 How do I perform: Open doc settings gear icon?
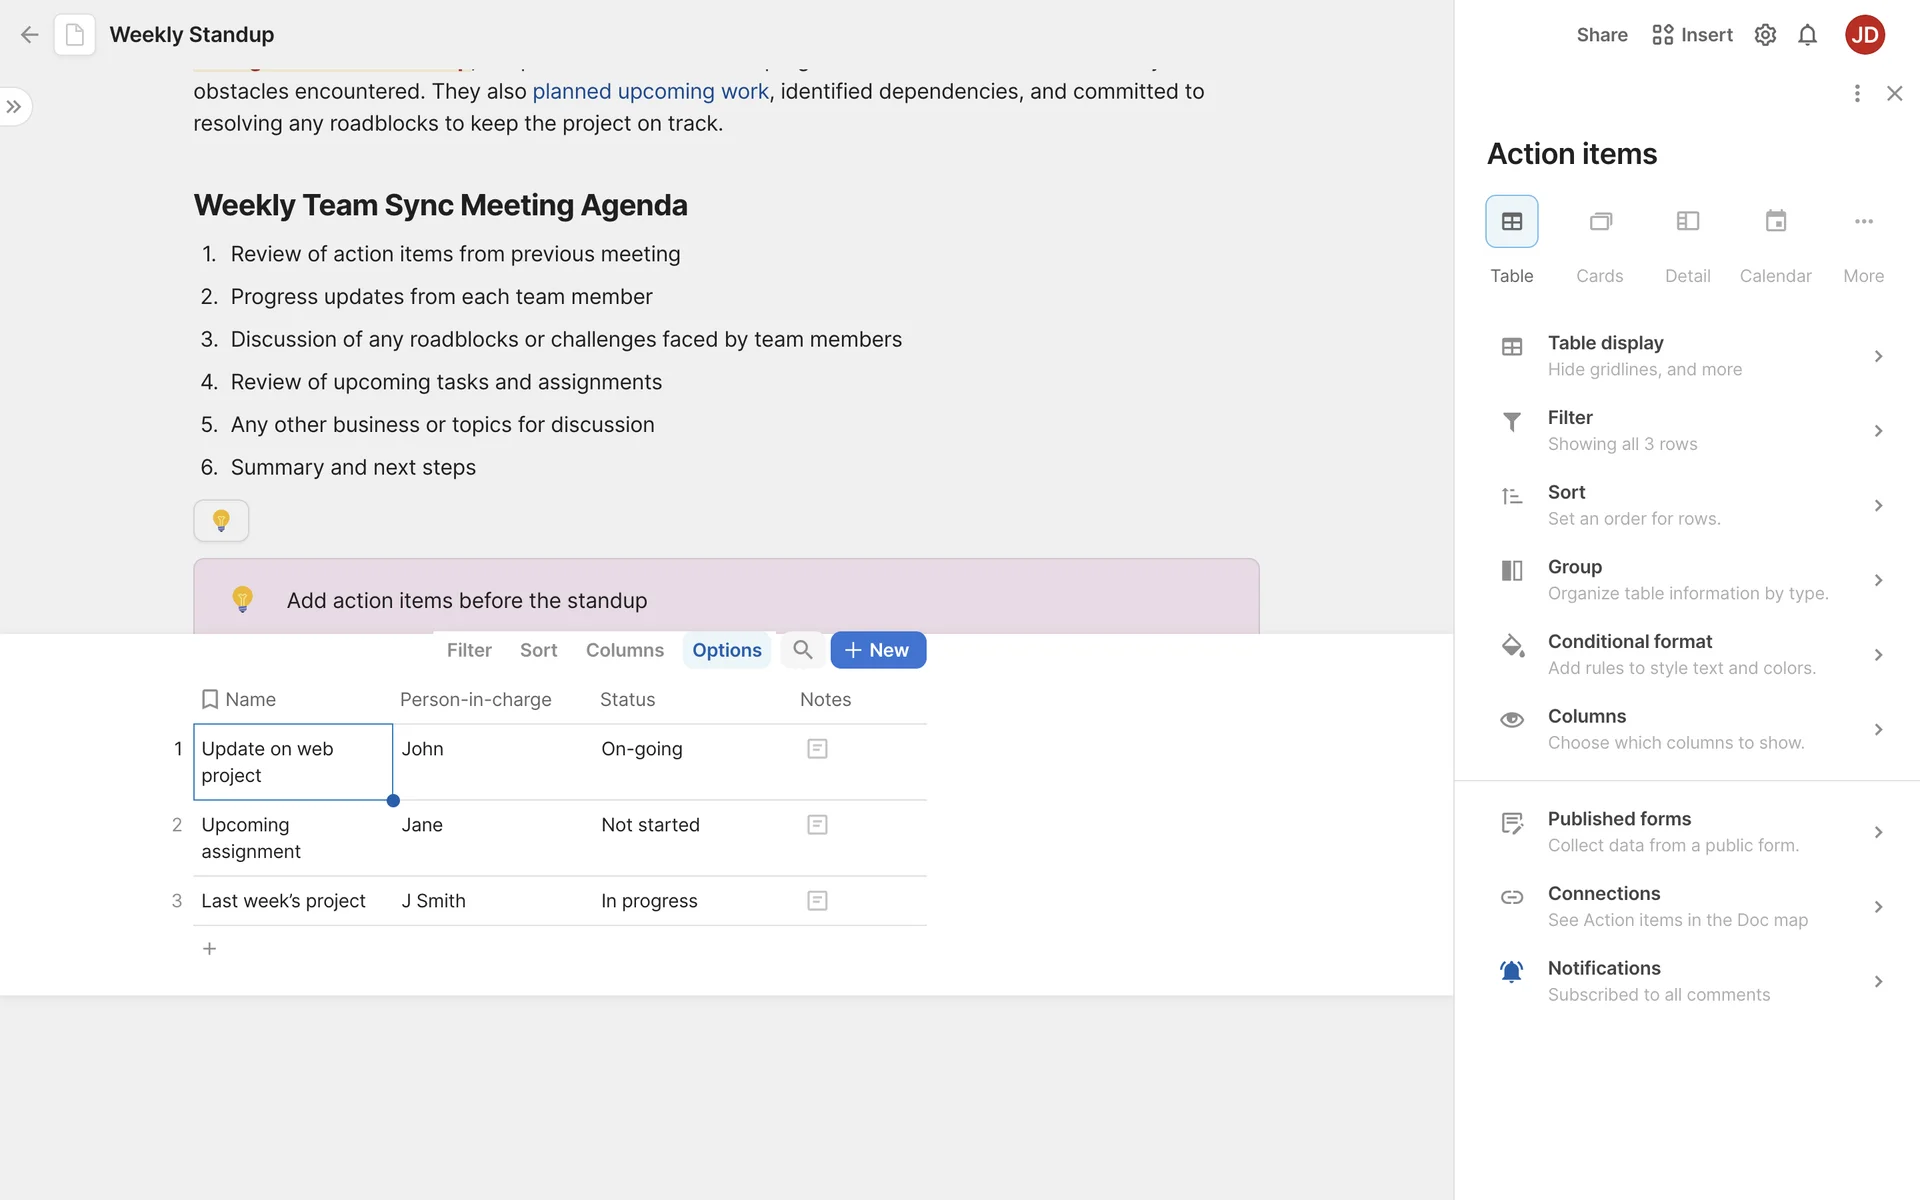(x=1765, y=35)
